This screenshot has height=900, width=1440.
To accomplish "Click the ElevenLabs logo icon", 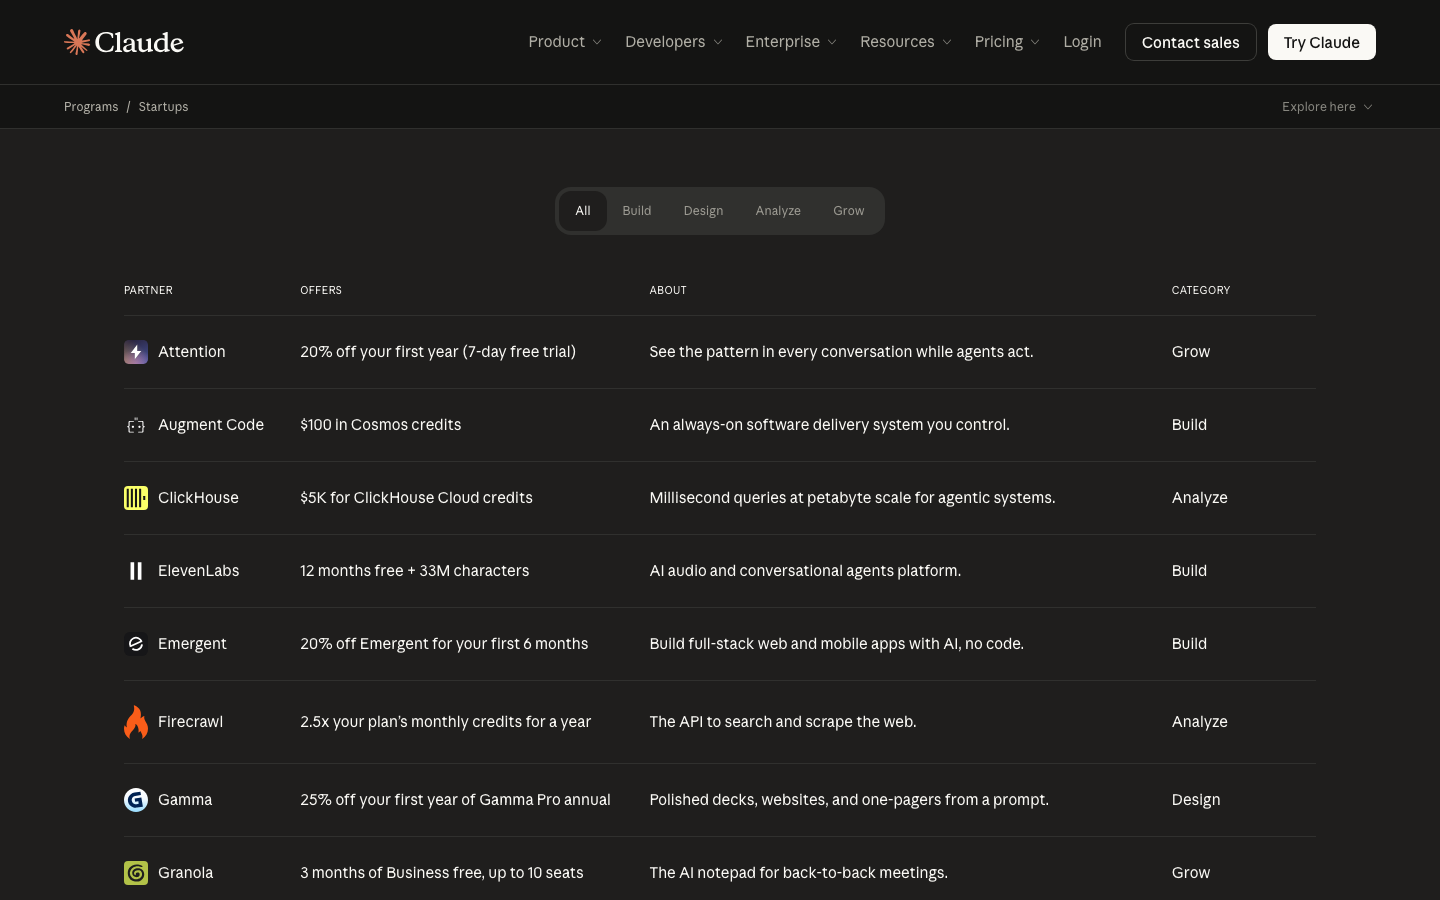I will tap(136, 571).
